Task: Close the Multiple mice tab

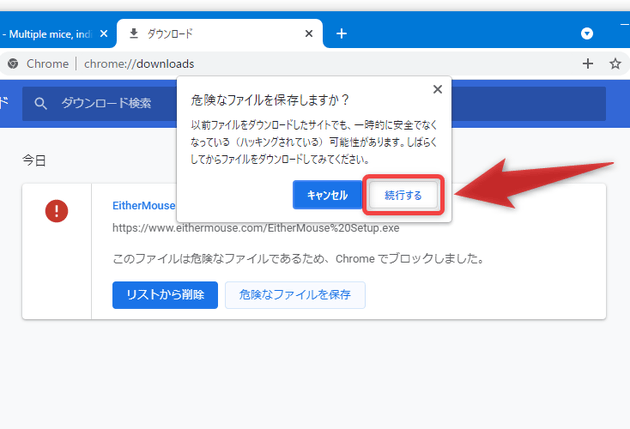Action: (x=104, y=34)
